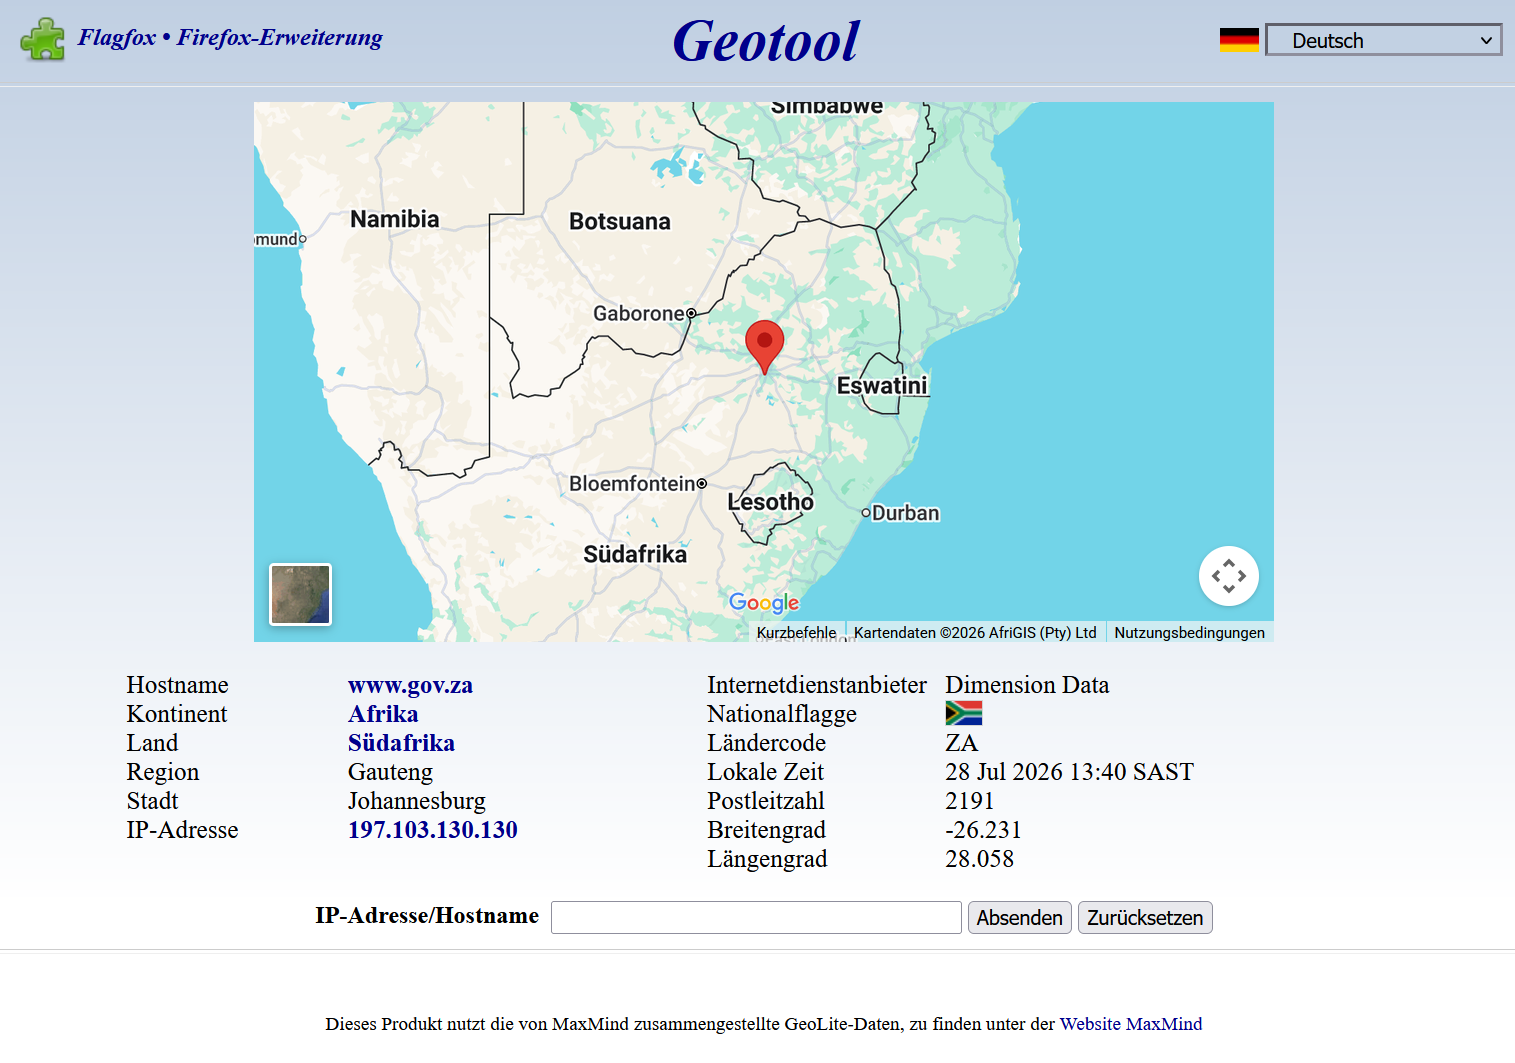1515x1063 pixels.
Task: Visit the Website MaxMind link
Action: [x=1131, y=1024]
